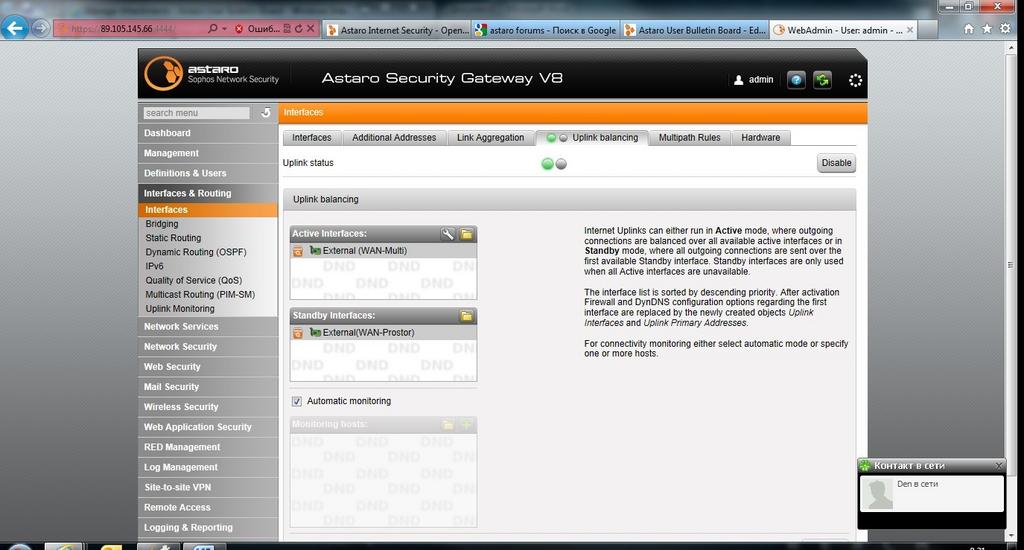Expand Network Security section
1024x550 pixels.
click(208, 347)
